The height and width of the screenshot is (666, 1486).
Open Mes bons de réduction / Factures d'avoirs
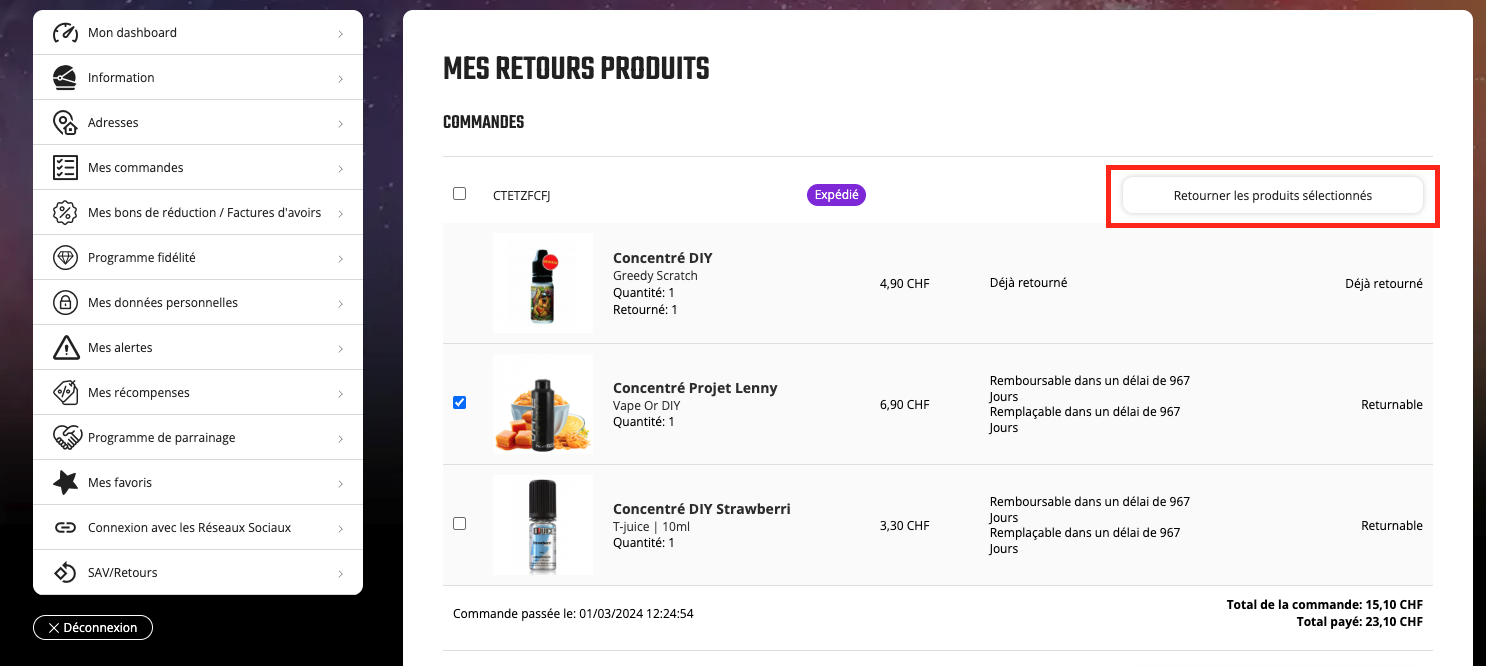pos(198,212)
